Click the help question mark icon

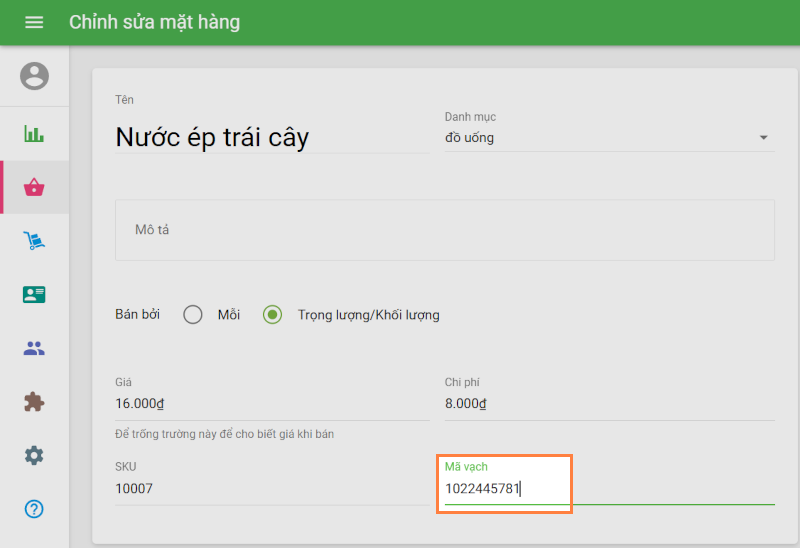point(34,509)
